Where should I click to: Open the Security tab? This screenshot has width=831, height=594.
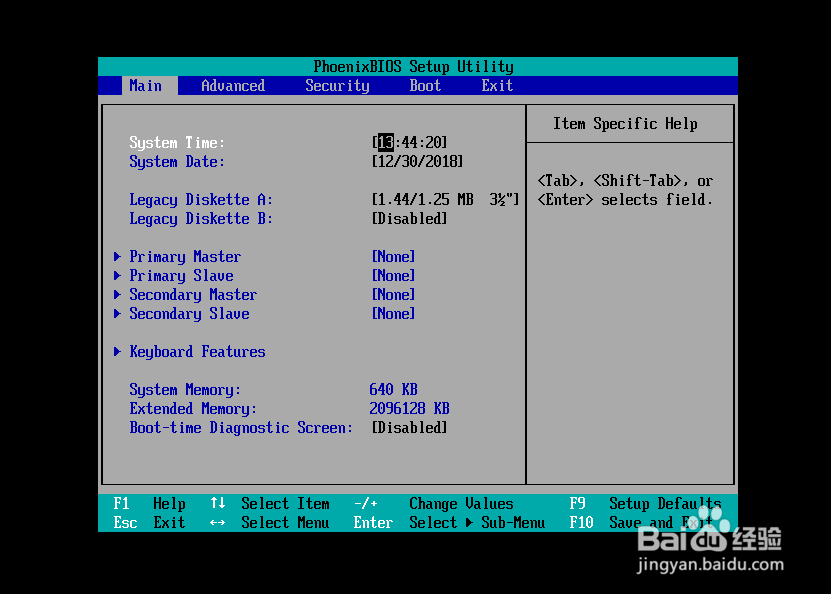[x=337, y=86]
